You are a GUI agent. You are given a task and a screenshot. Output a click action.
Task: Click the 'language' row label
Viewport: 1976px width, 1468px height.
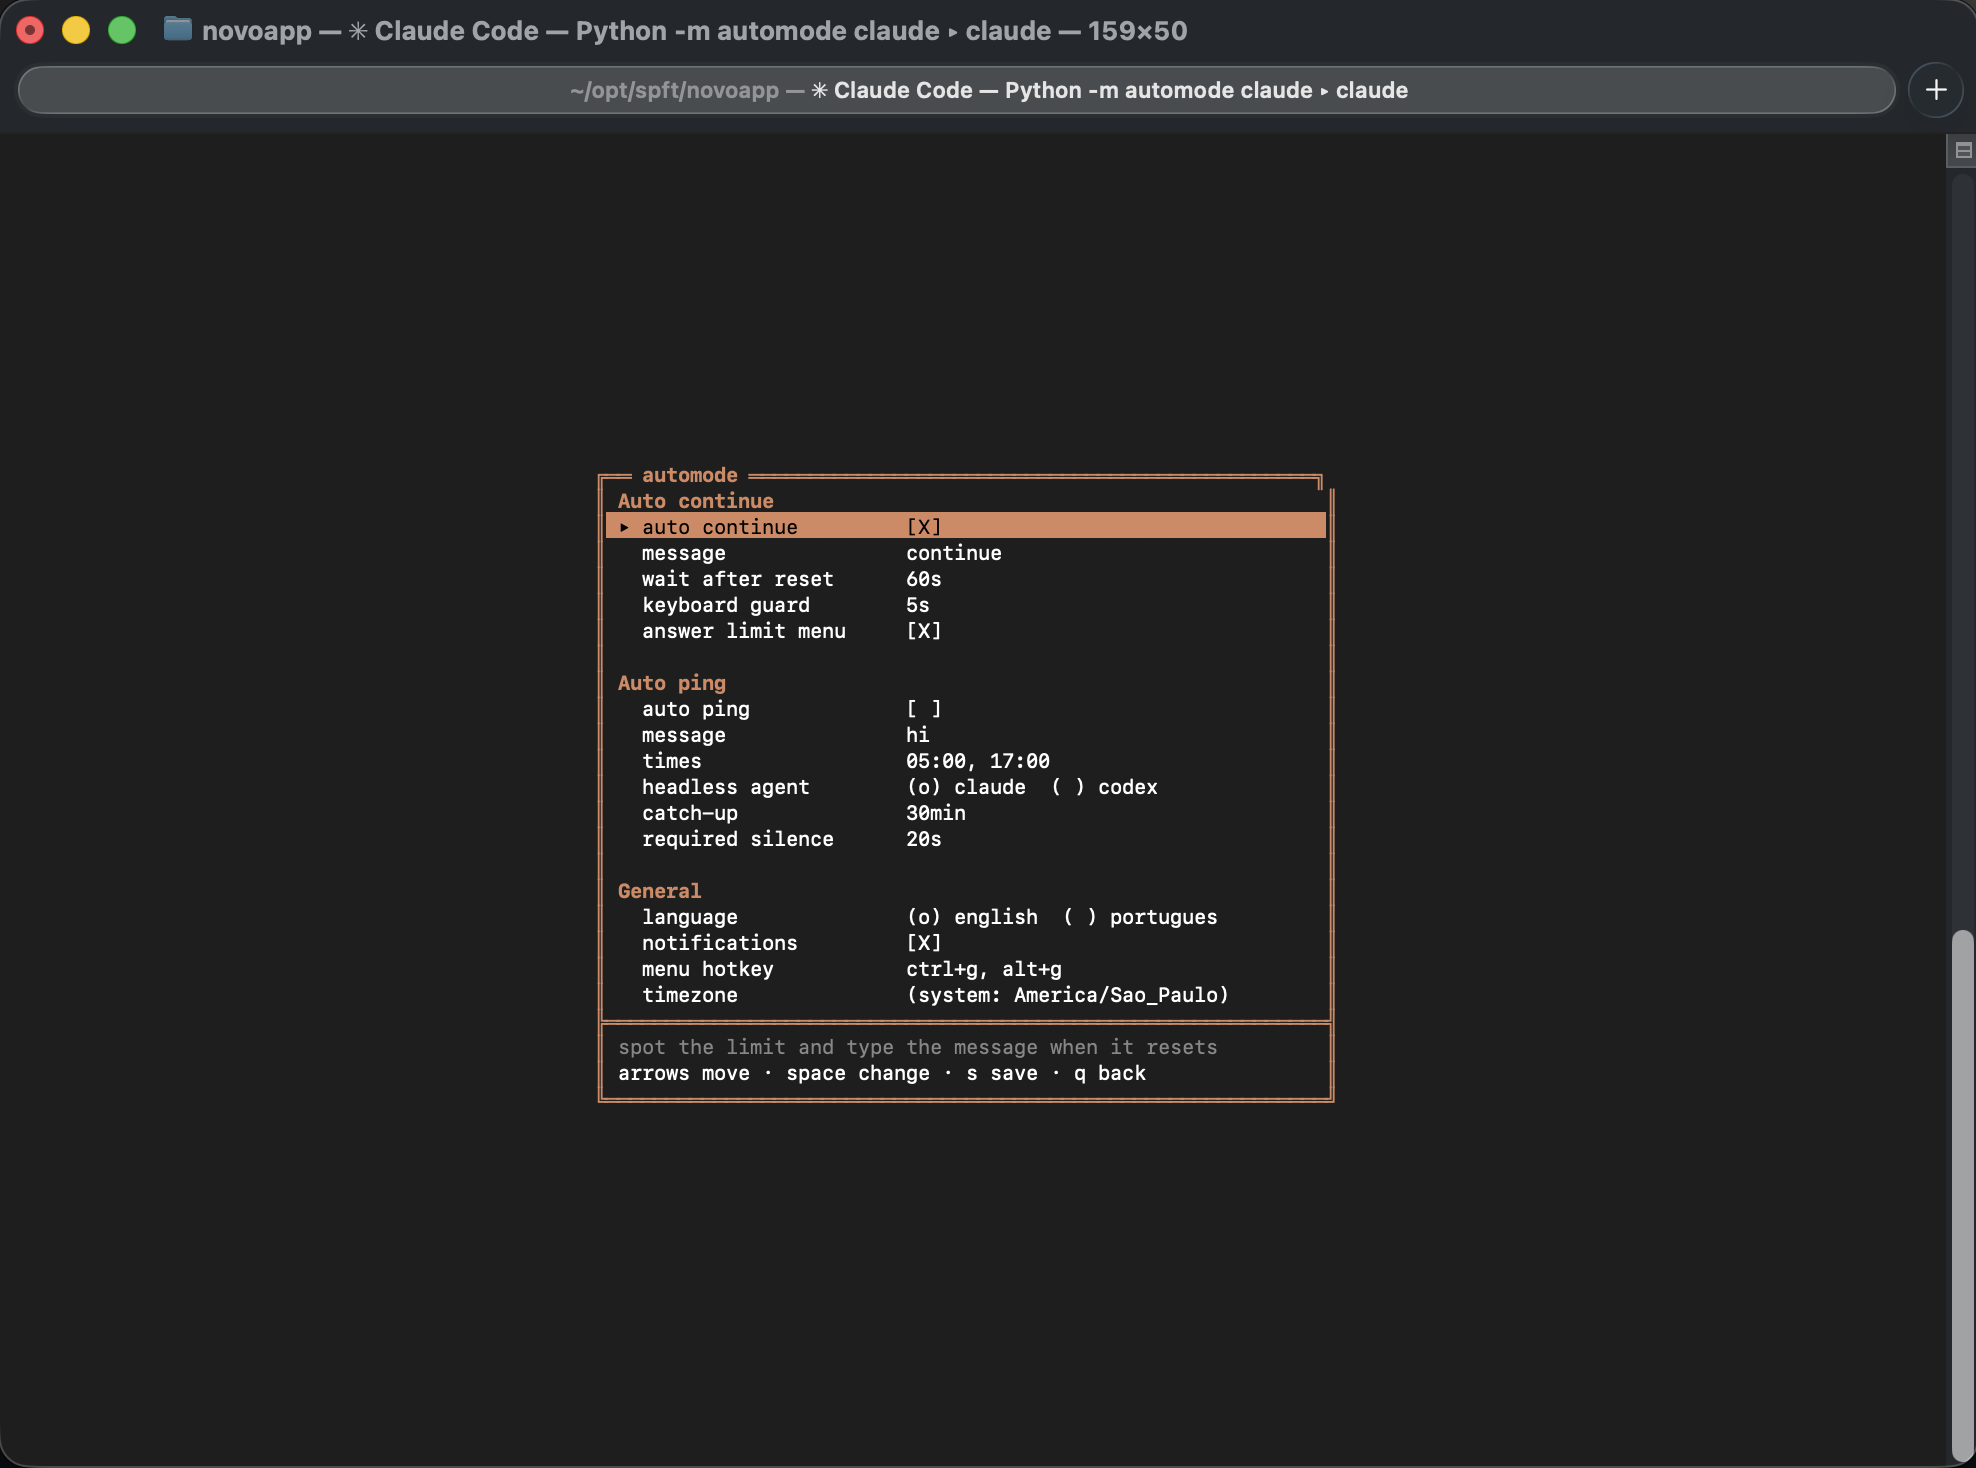[x=690, y=917]
